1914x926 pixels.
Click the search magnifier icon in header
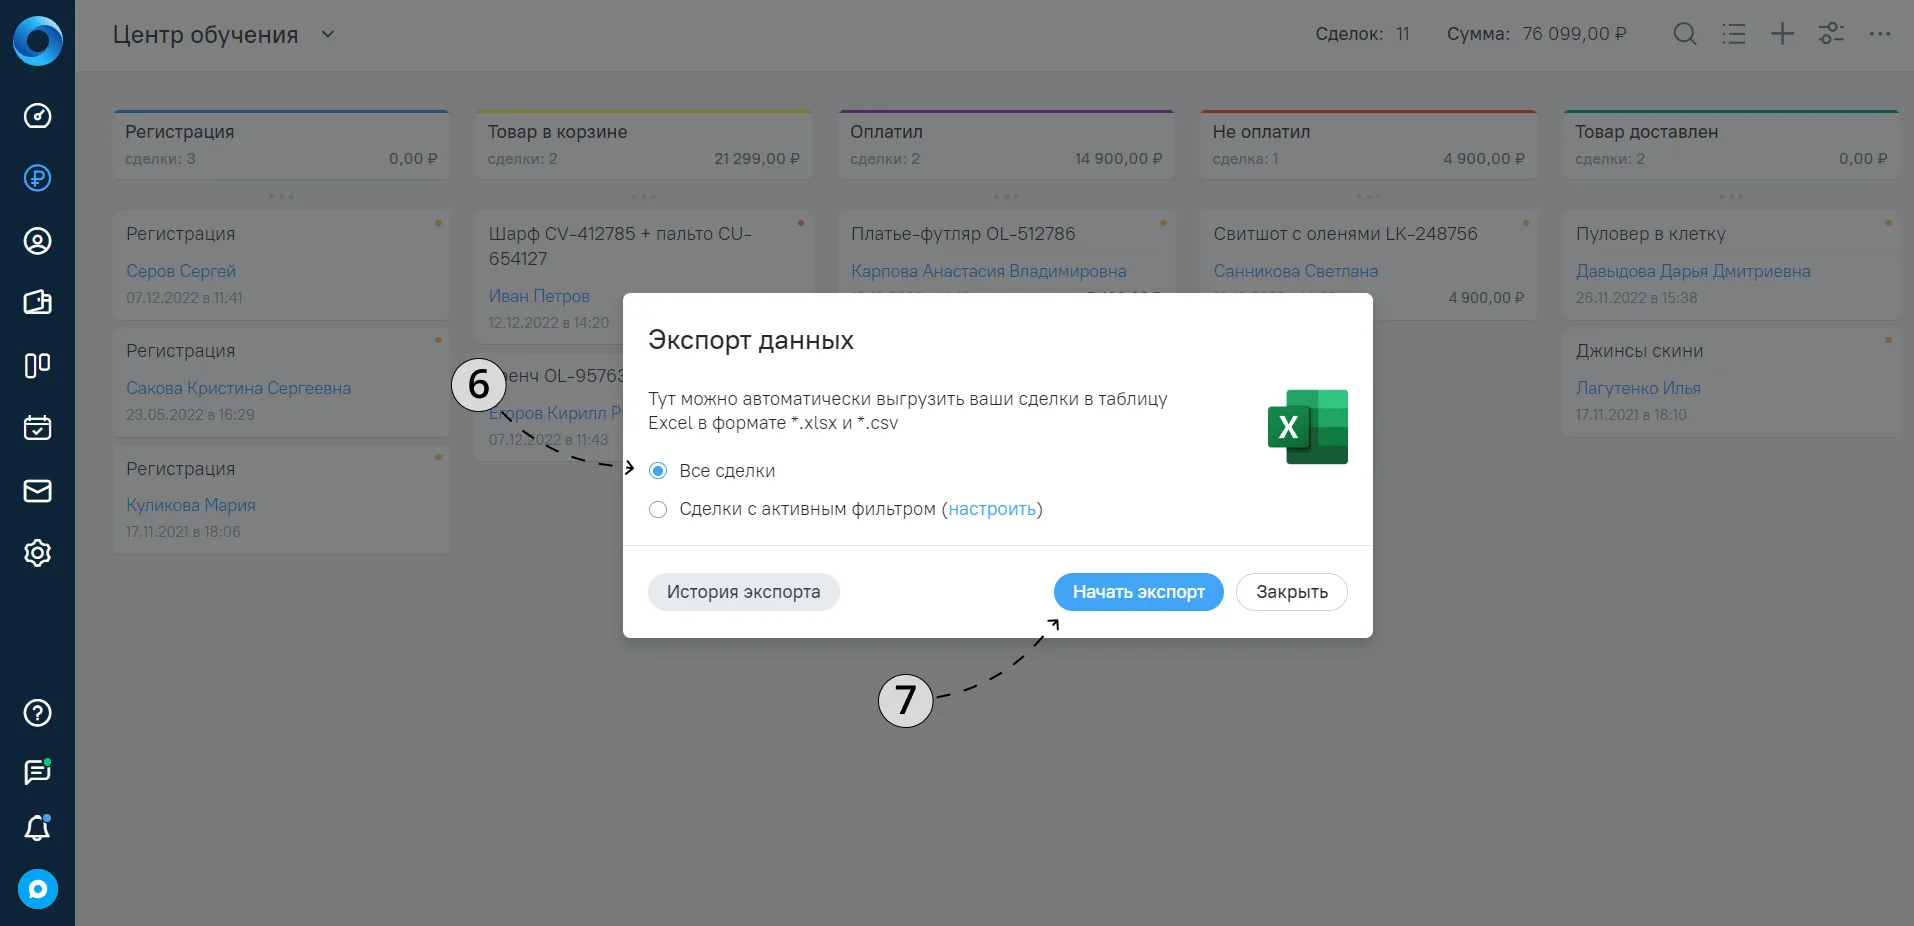[1685, 34]
